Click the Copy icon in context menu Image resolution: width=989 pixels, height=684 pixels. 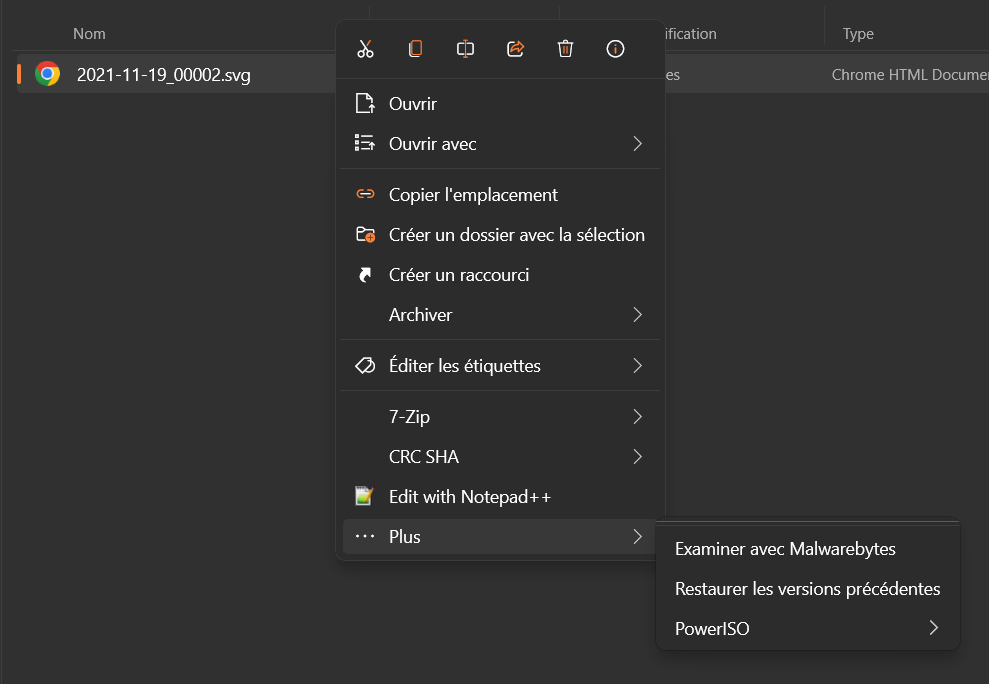pos(415,48)
